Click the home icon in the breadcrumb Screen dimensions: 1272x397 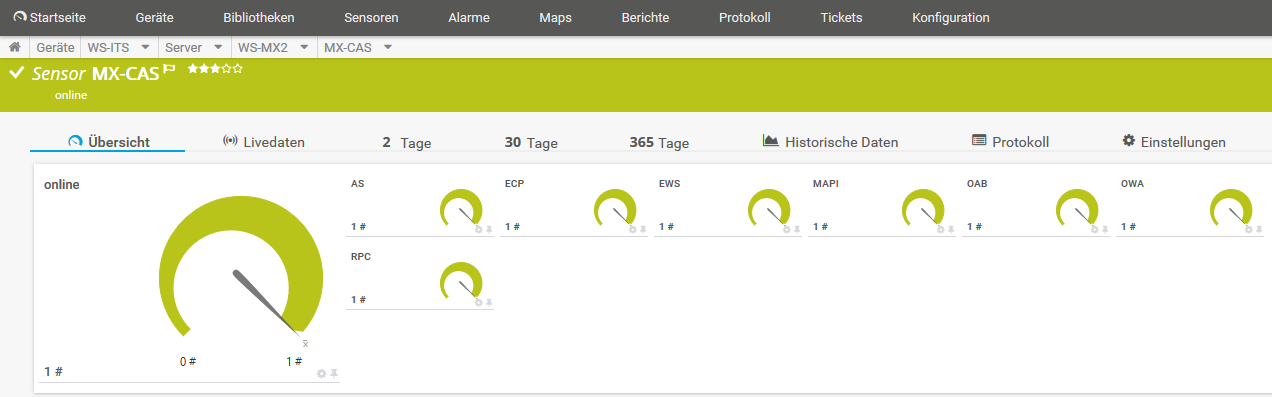coord(15,47)
